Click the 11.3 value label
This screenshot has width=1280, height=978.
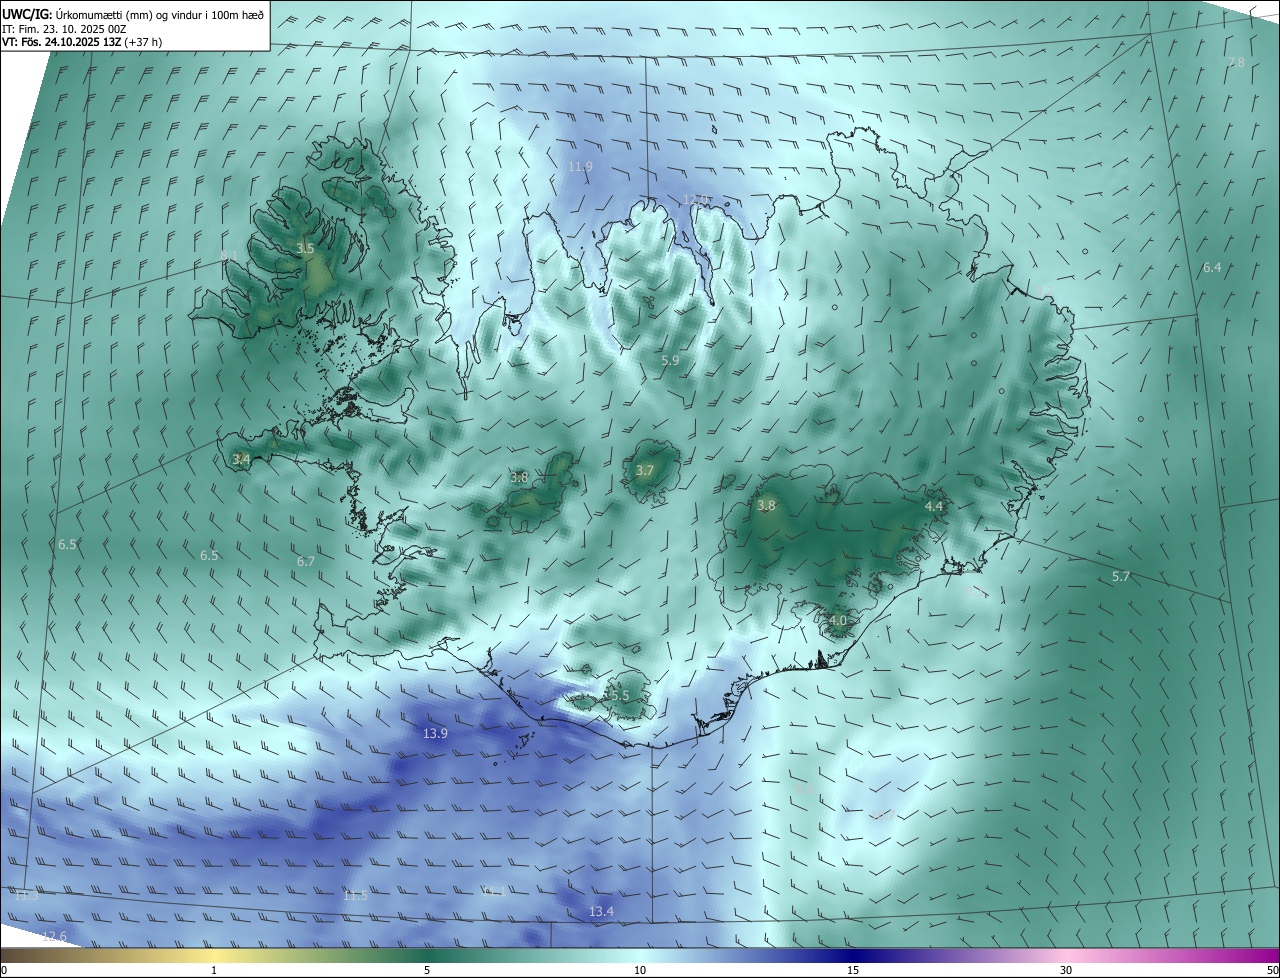click(x=26, y=895)
